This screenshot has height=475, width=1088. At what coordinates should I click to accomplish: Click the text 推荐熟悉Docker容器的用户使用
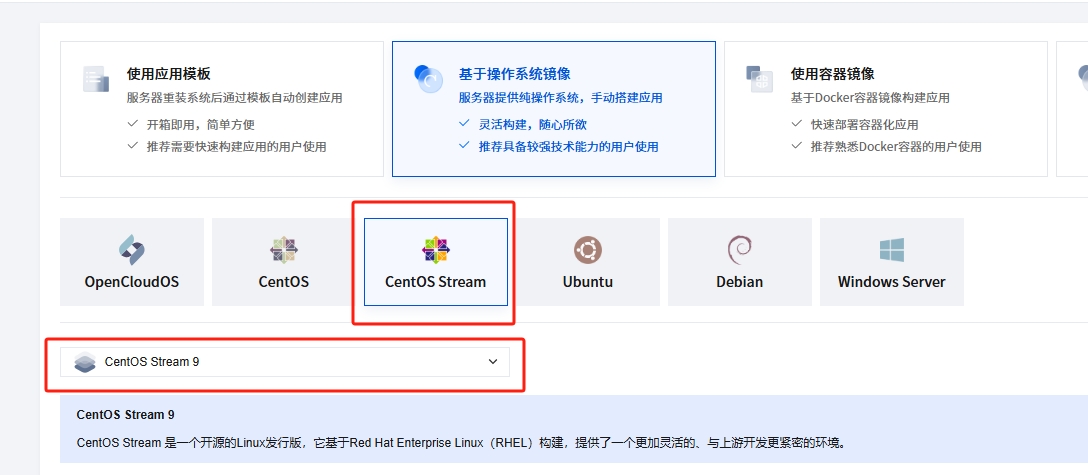tap(896, 147)
